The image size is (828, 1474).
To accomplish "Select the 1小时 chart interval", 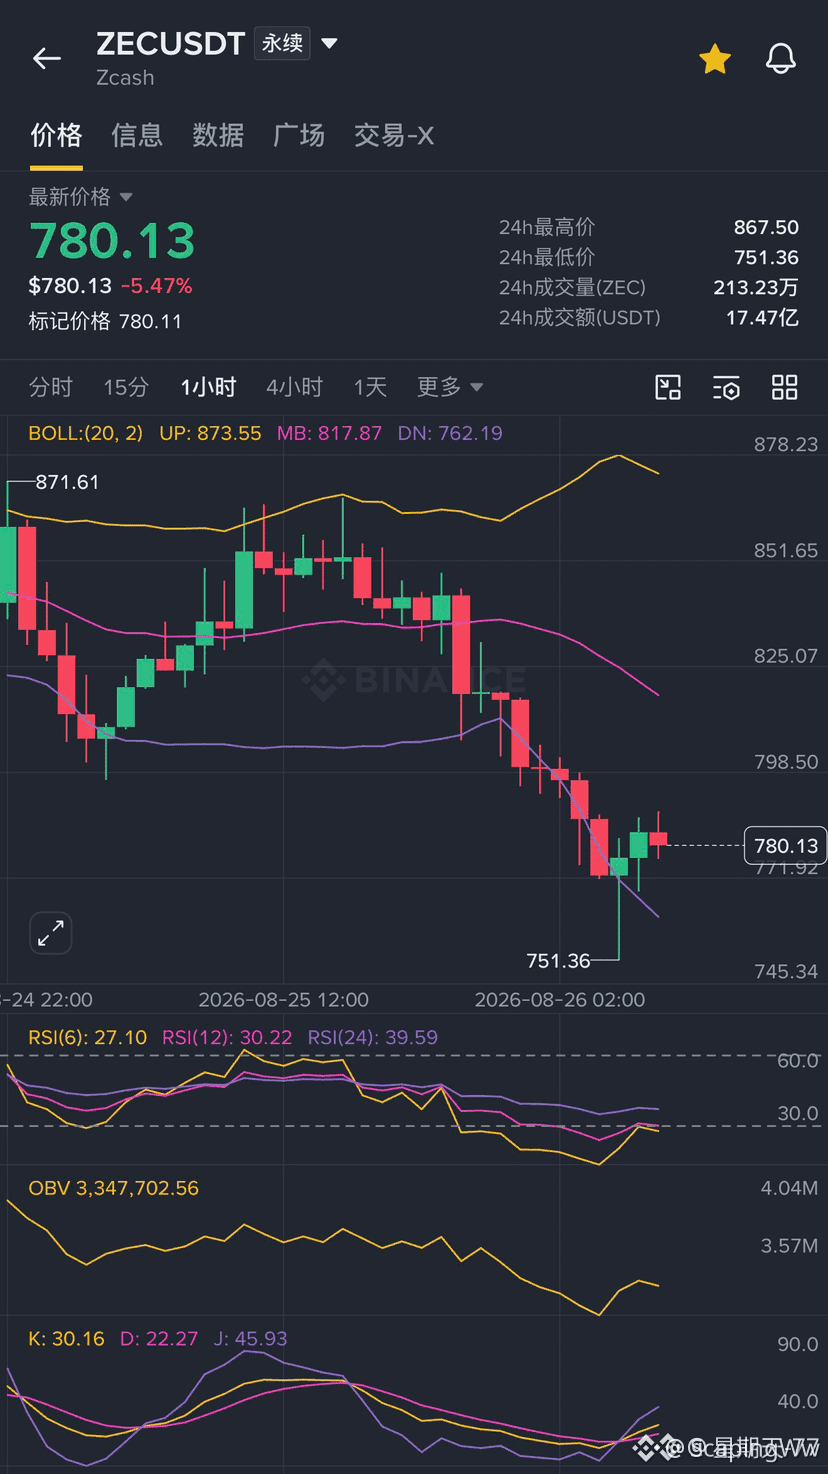I will coord(208,387).
